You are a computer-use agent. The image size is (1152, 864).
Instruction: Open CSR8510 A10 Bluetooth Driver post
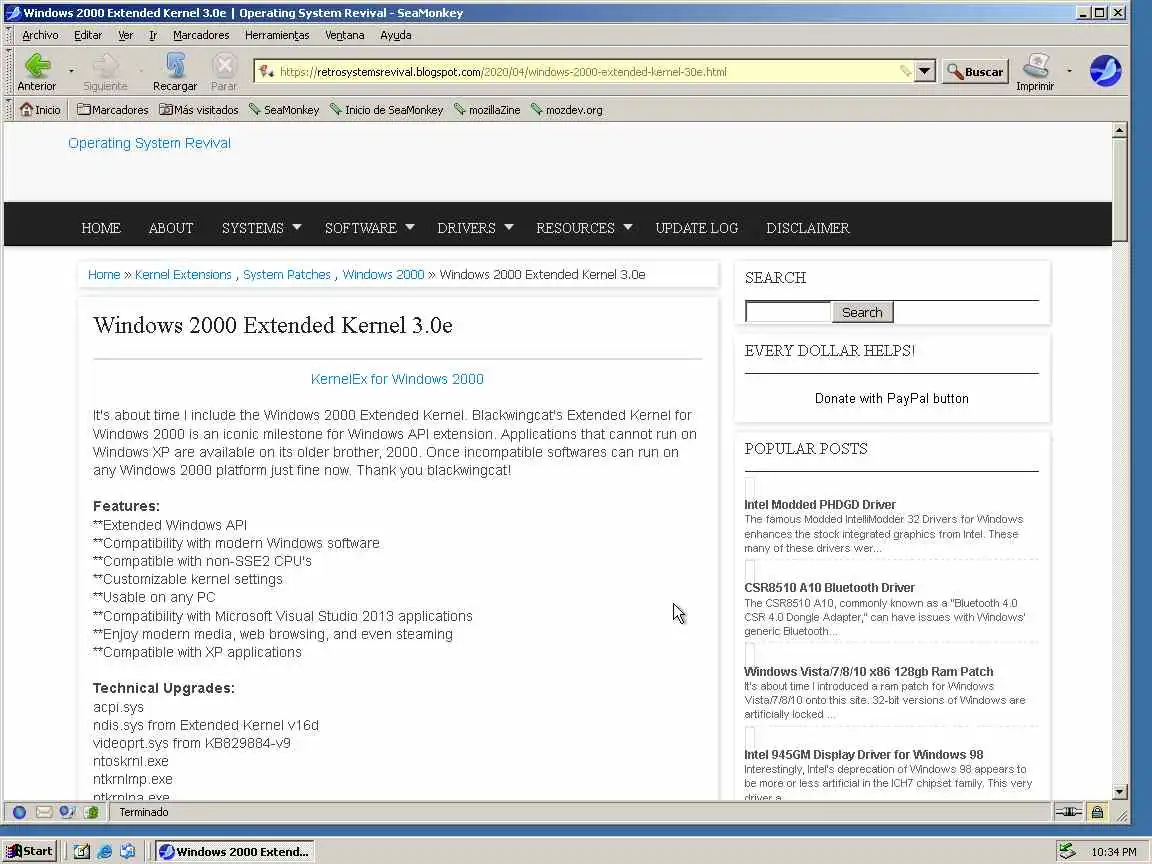[829, 588]
